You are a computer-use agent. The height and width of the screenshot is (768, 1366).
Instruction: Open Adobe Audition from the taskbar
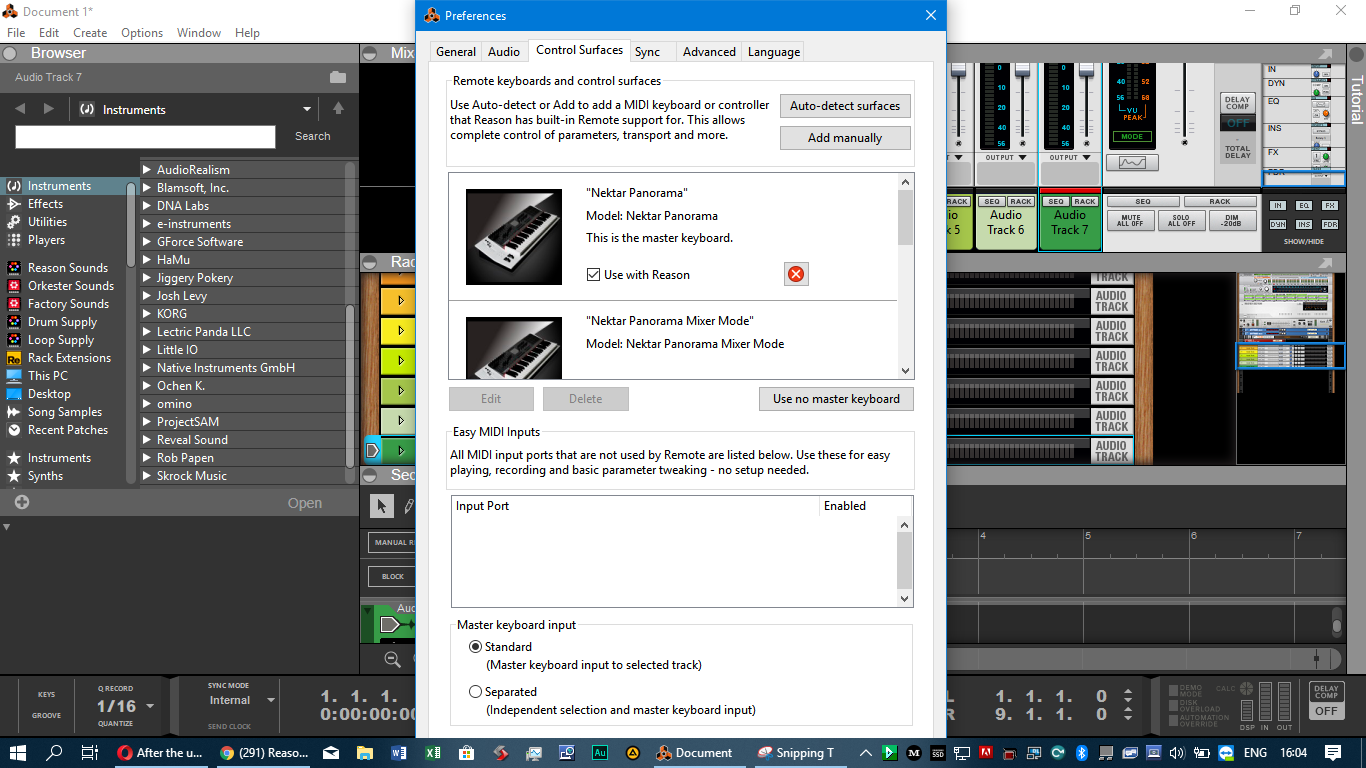[x=600, y=753]
